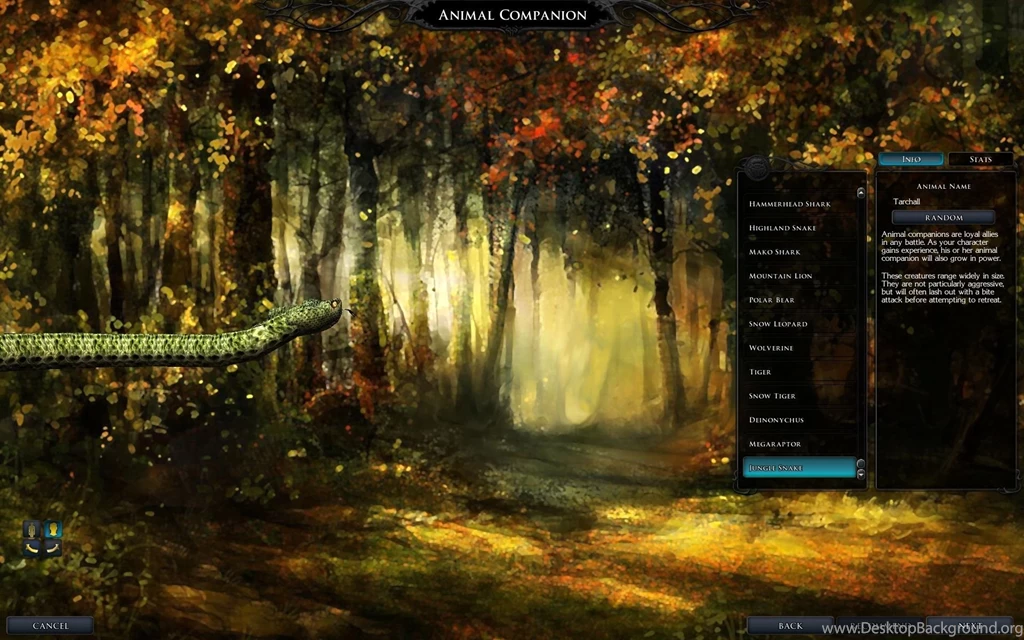Choose Polar Bear from the list
1024x640 pixels.
[772, 300]
